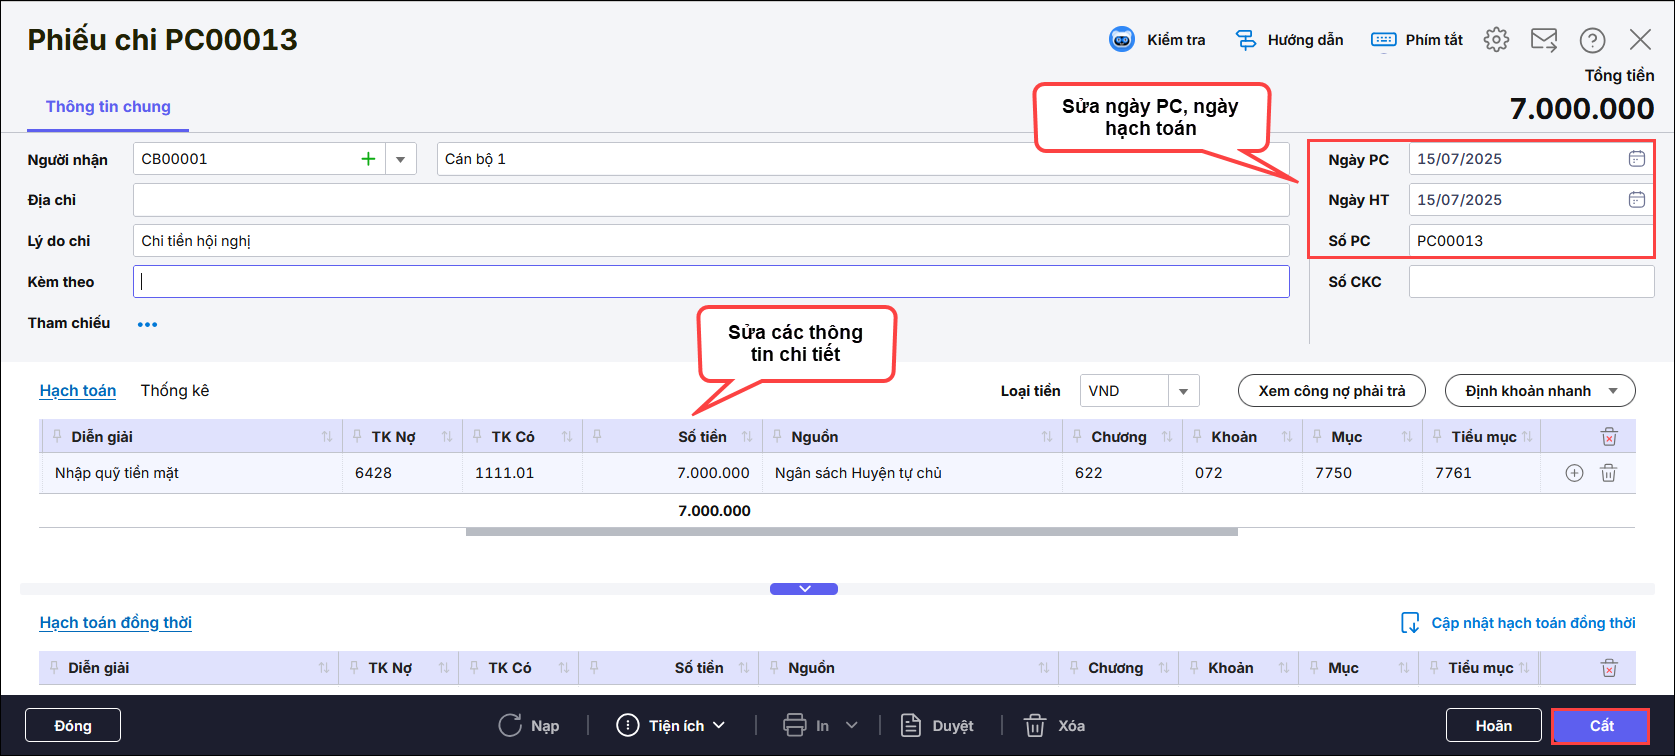The height and width of the screenshot is (756, 1675).
Task: Select the Thông tin chung tab
Action: click(108, 107)
